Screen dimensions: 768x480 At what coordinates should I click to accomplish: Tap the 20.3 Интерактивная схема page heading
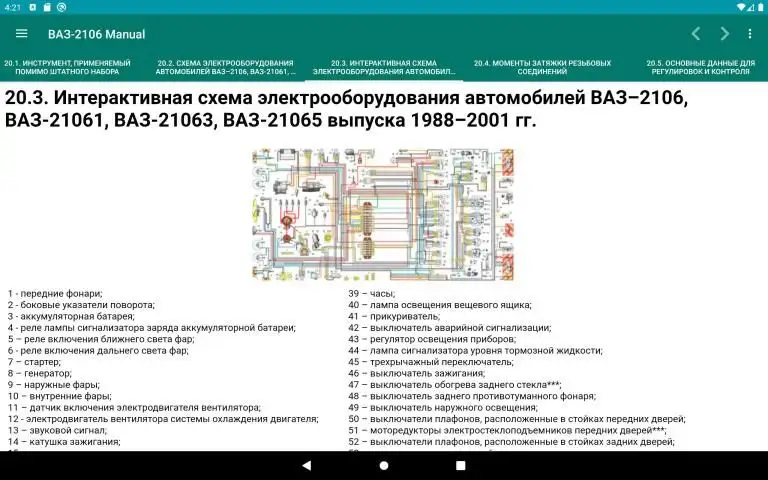click(346, 109)
